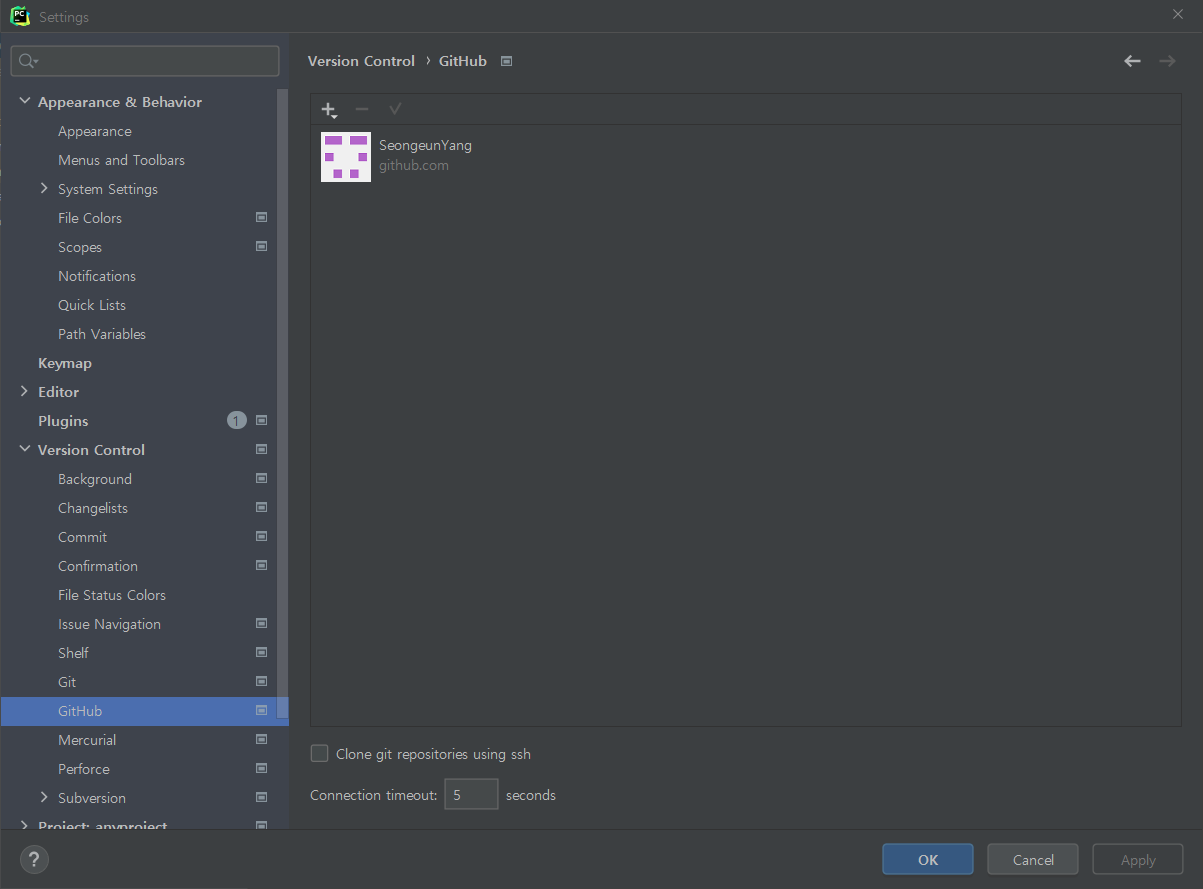Click the github.com server label

[x=414, y=166]
